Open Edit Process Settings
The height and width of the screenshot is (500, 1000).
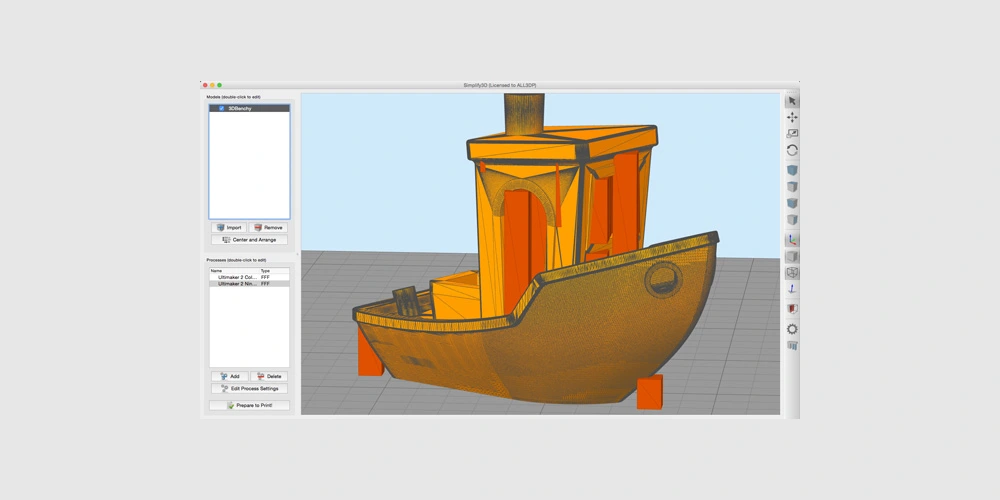click(x=249, y=388)
